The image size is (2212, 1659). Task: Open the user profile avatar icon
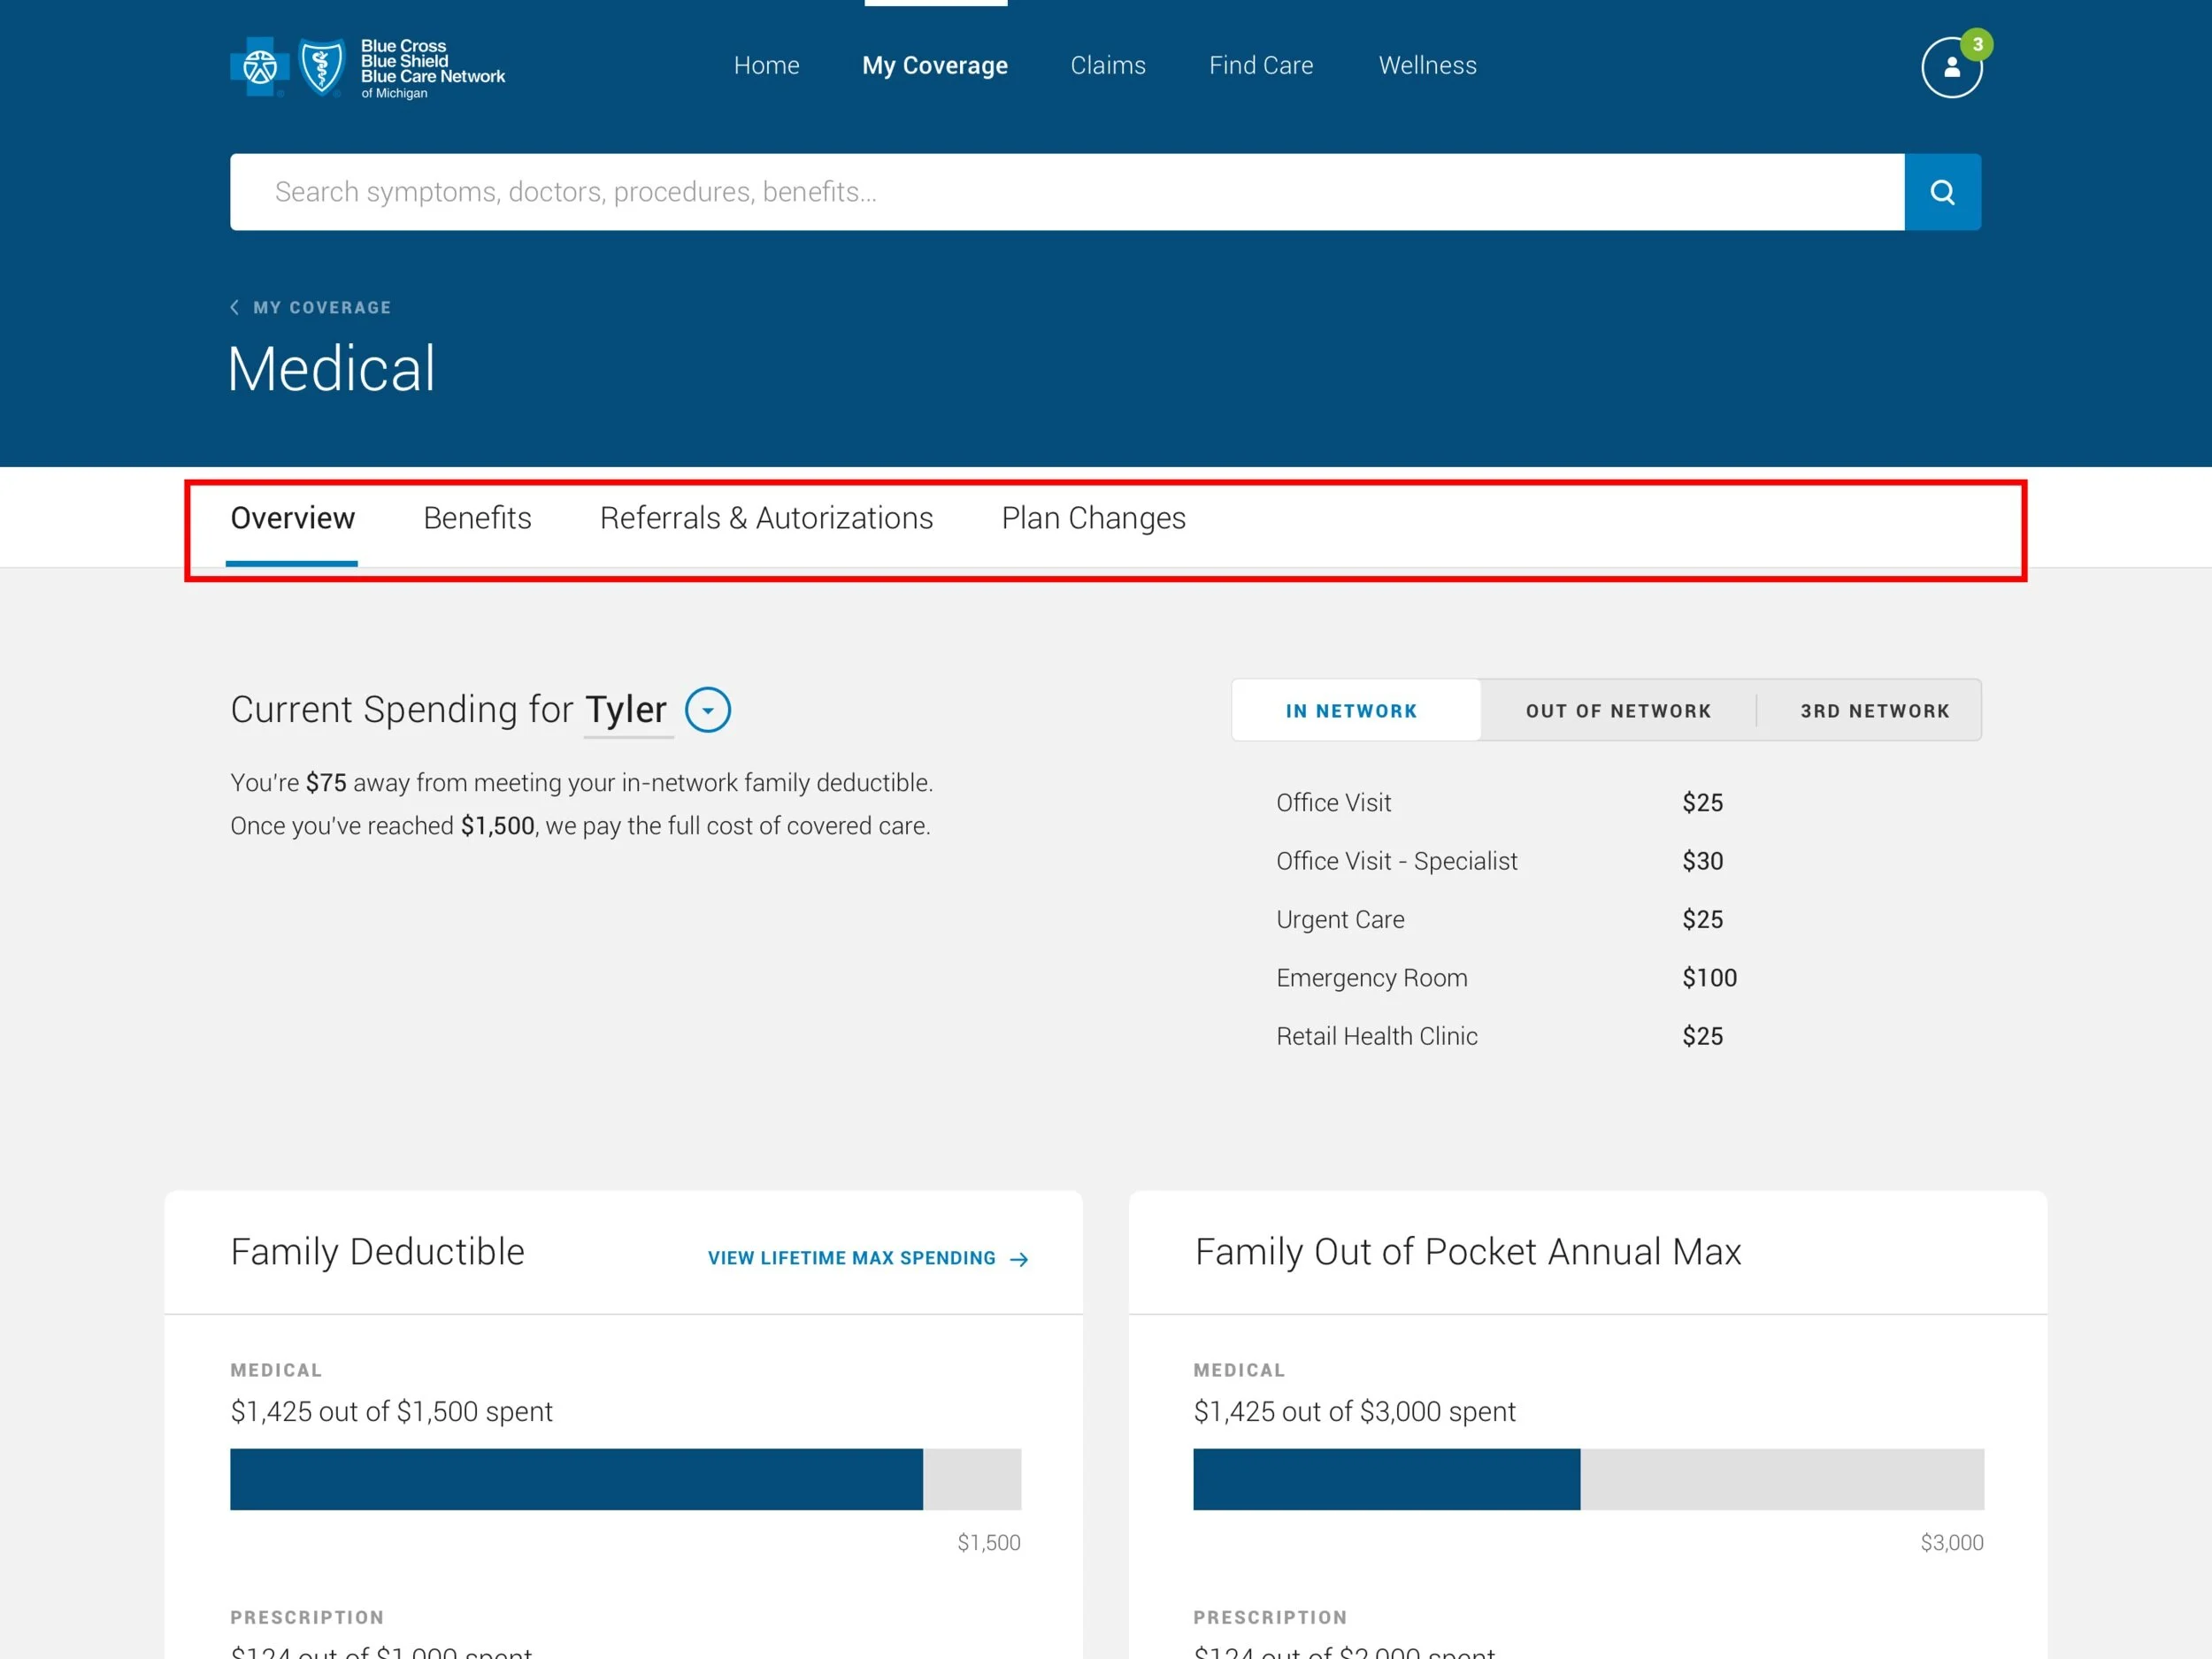[x=1950, y=69]
